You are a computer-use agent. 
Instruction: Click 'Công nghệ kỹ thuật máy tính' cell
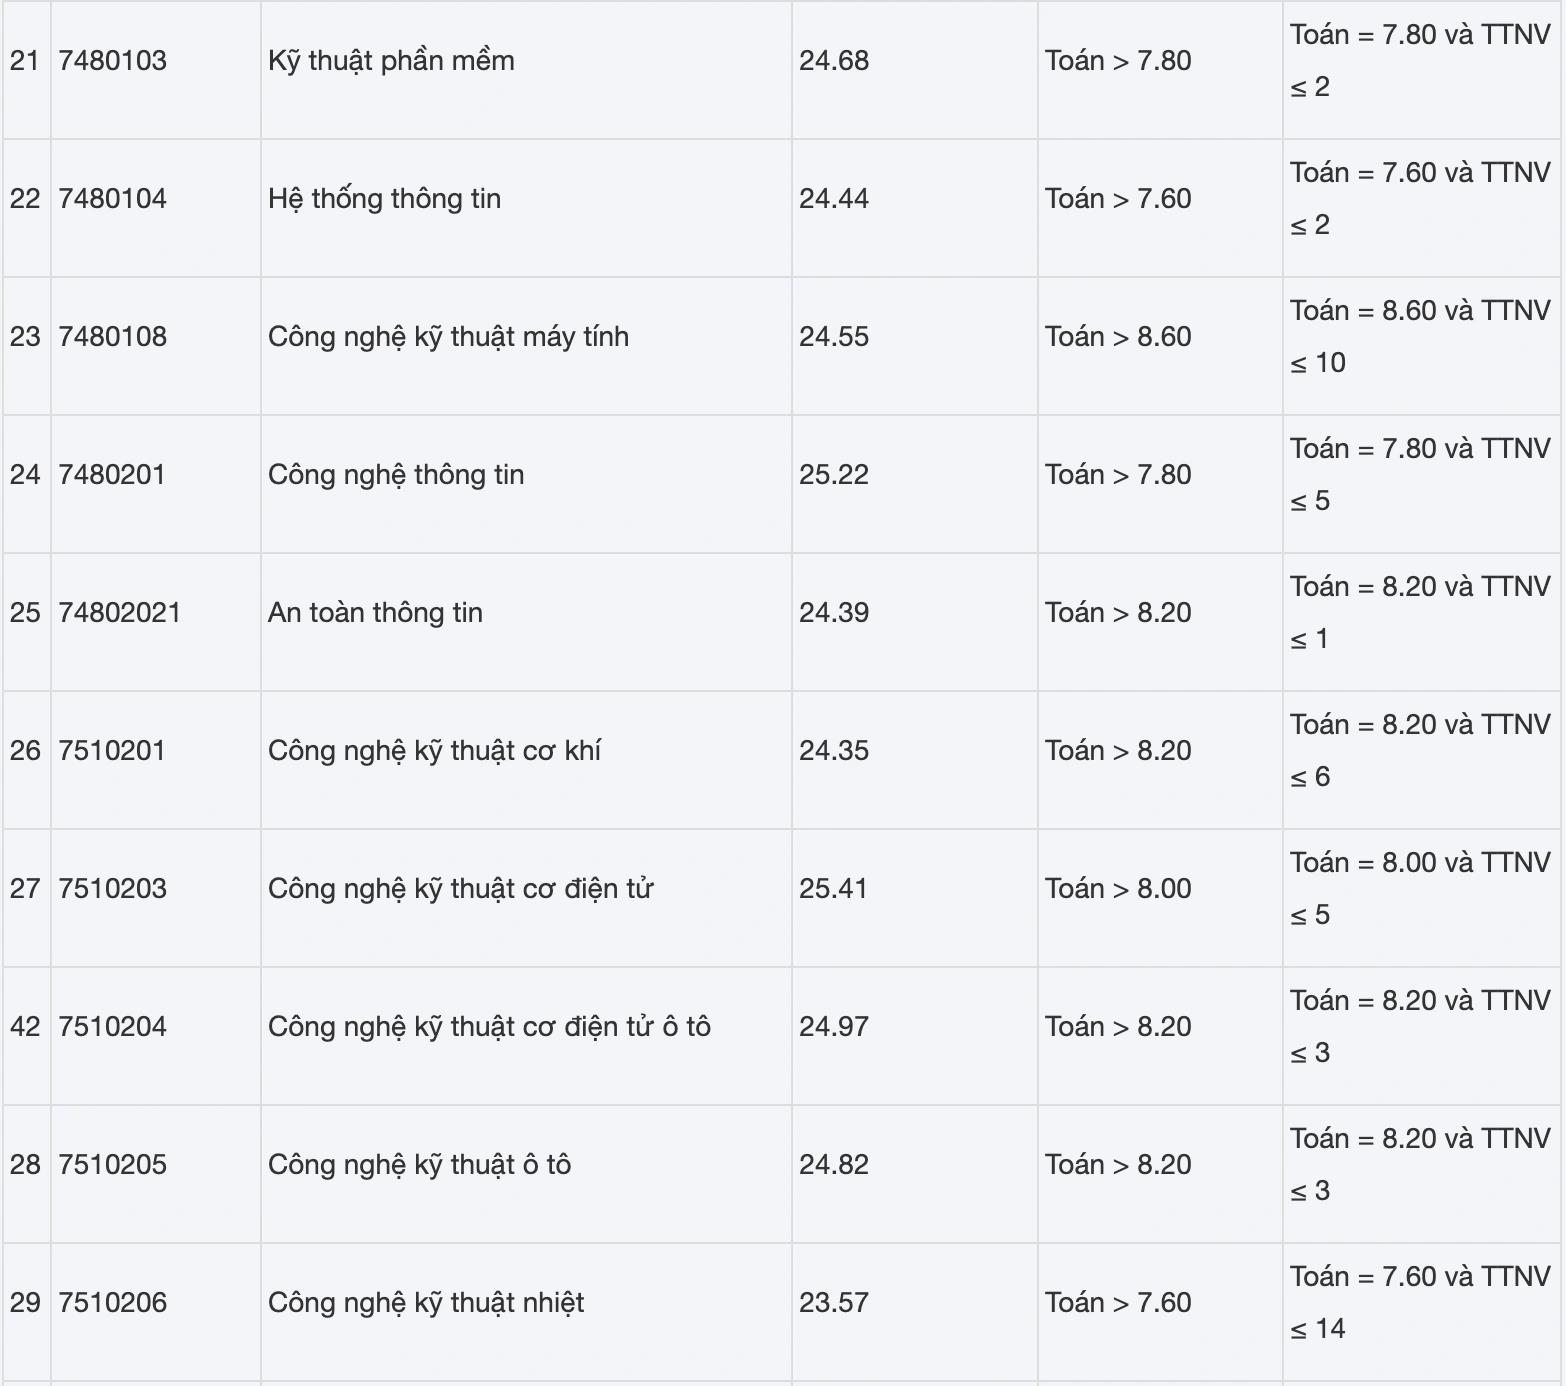click(x=448, y=337)
